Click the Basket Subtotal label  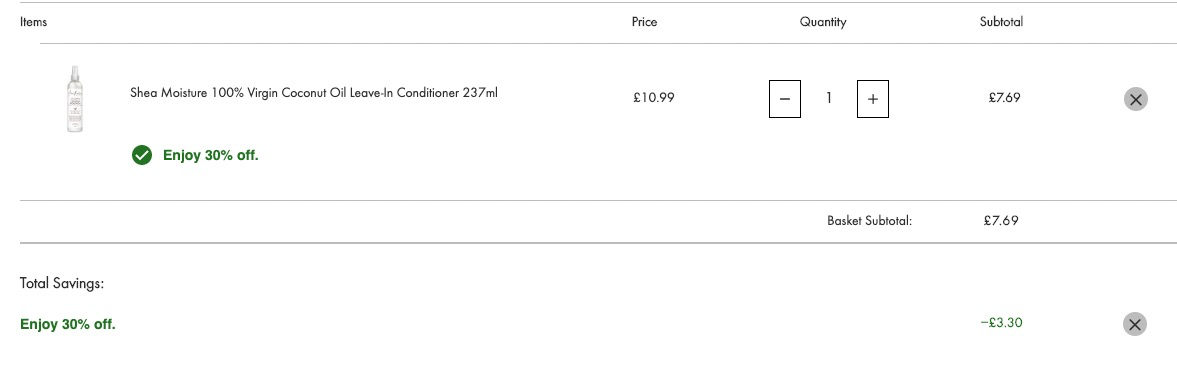pos(869,220)
